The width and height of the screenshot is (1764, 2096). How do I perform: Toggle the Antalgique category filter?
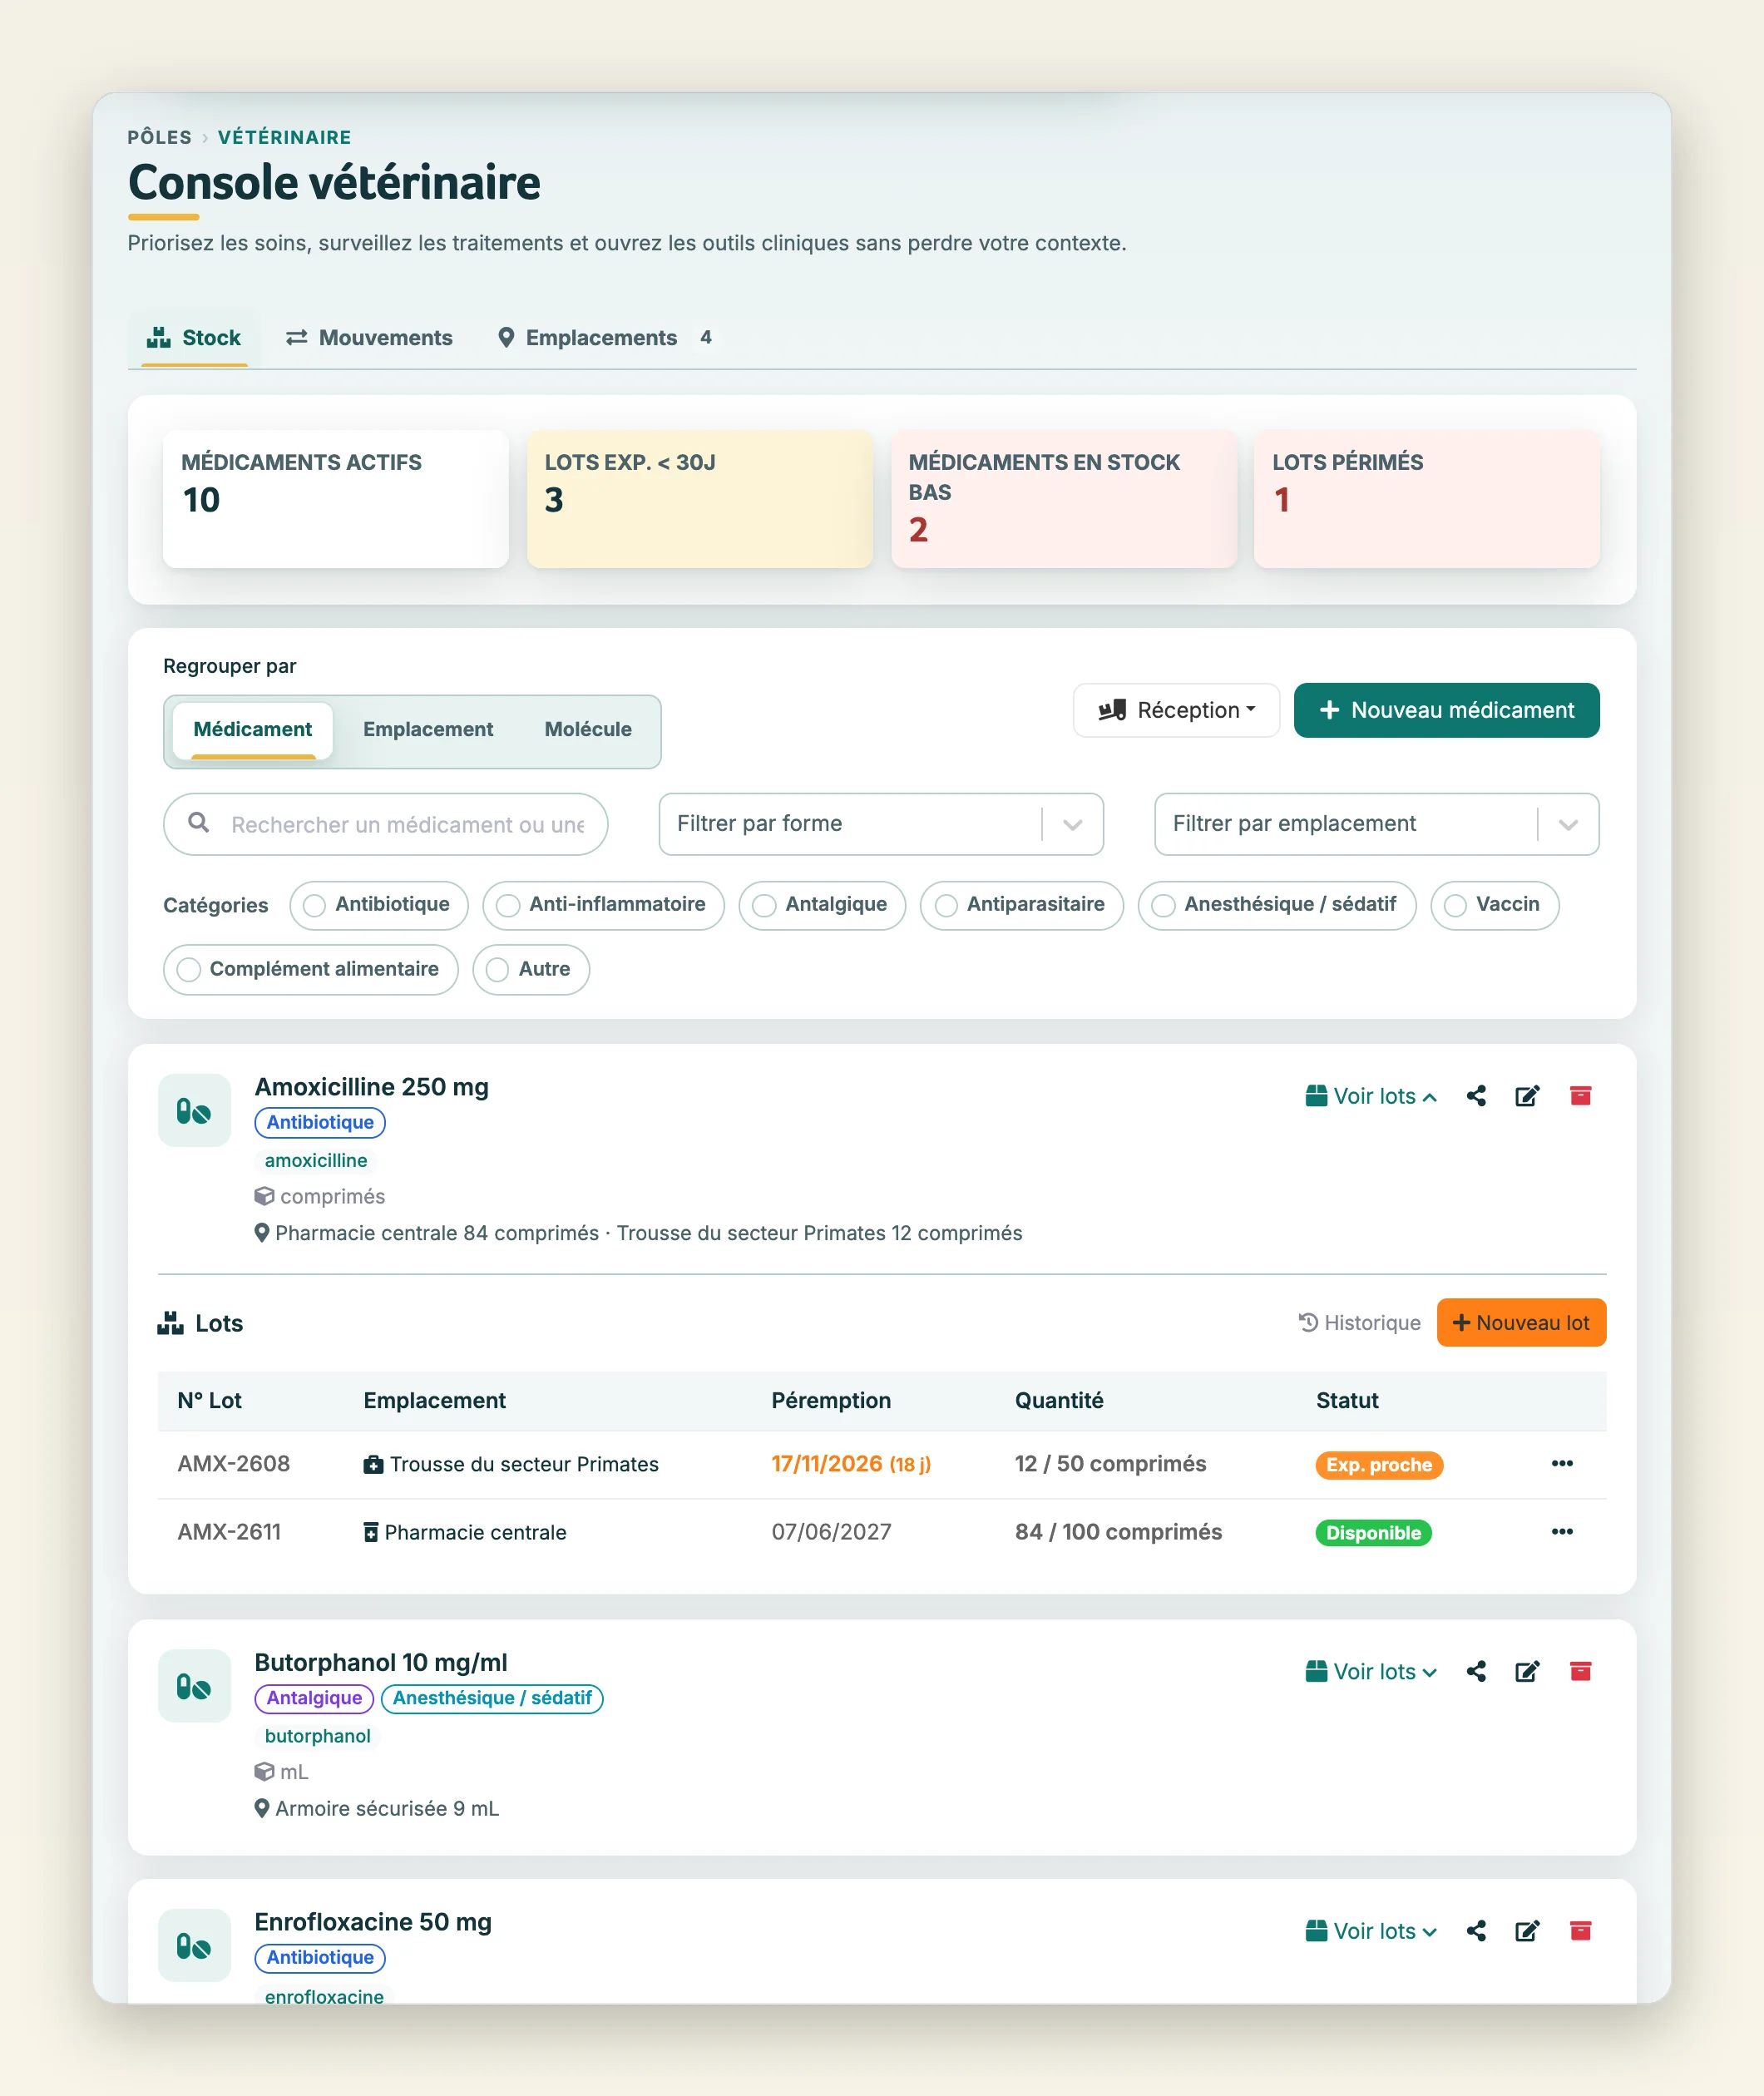822,905
